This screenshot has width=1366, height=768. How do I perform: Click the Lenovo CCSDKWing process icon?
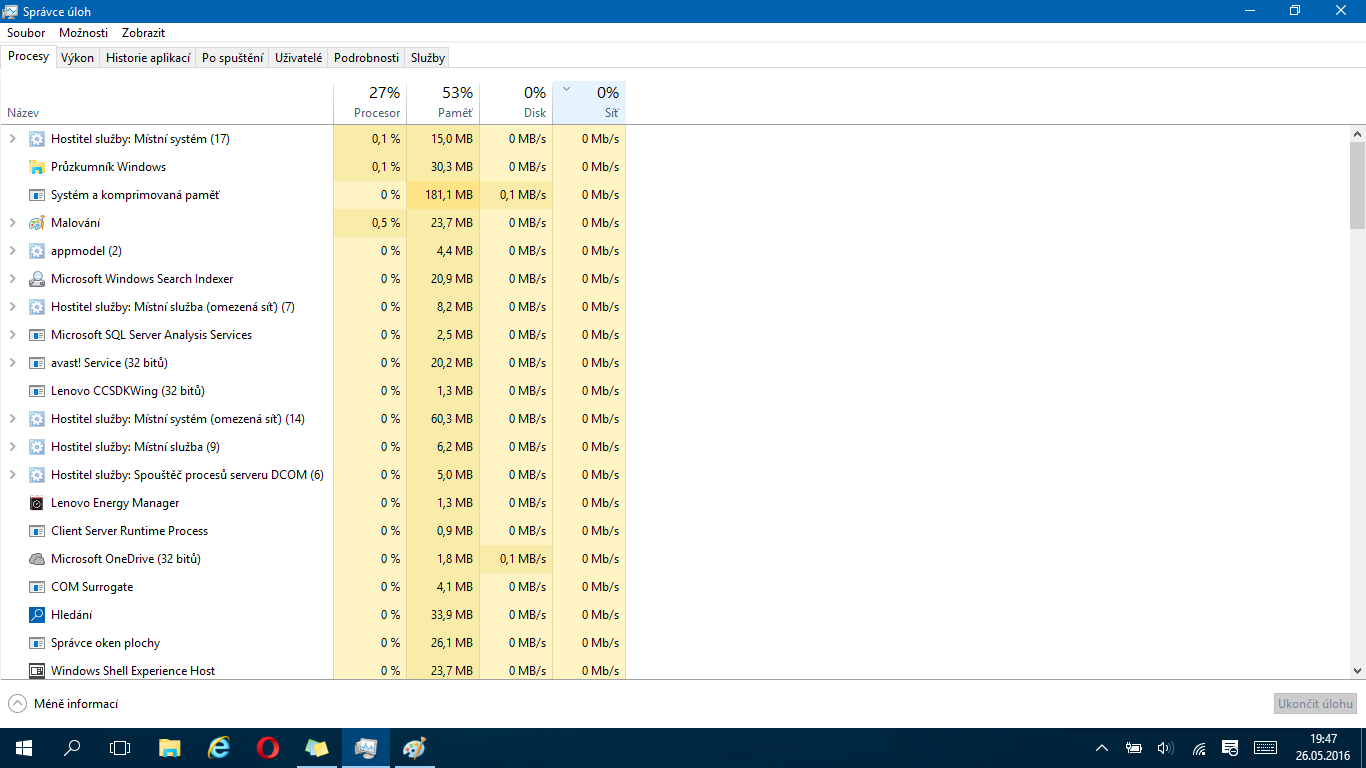tap(37, 391)
